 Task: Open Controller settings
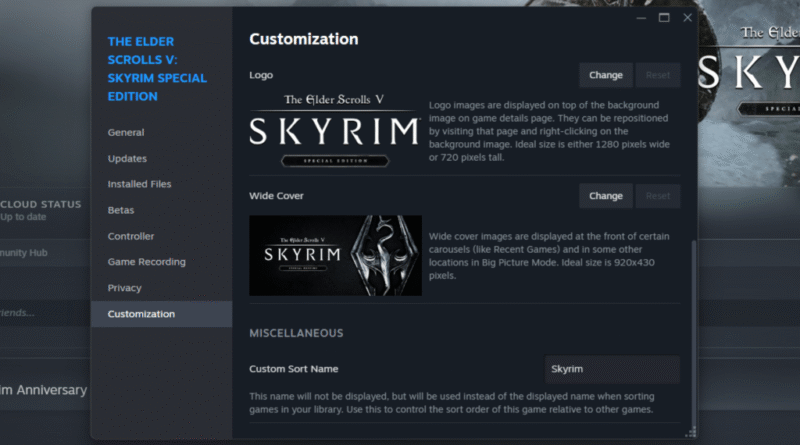161,236
